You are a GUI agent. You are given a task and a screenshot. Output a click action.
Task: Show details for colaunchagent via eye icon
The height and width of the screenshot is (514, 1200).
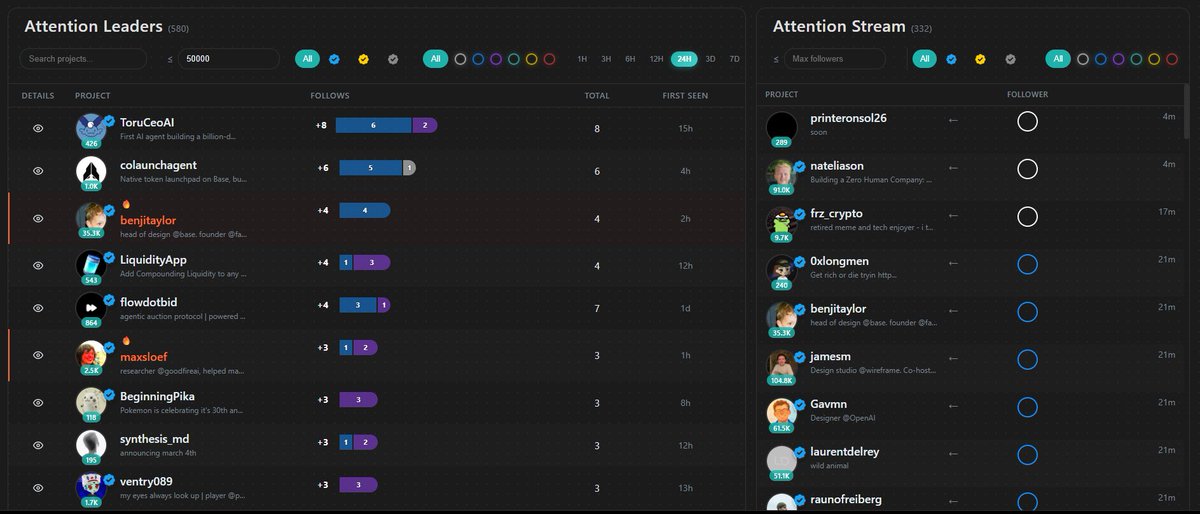[x=38, y=171]
